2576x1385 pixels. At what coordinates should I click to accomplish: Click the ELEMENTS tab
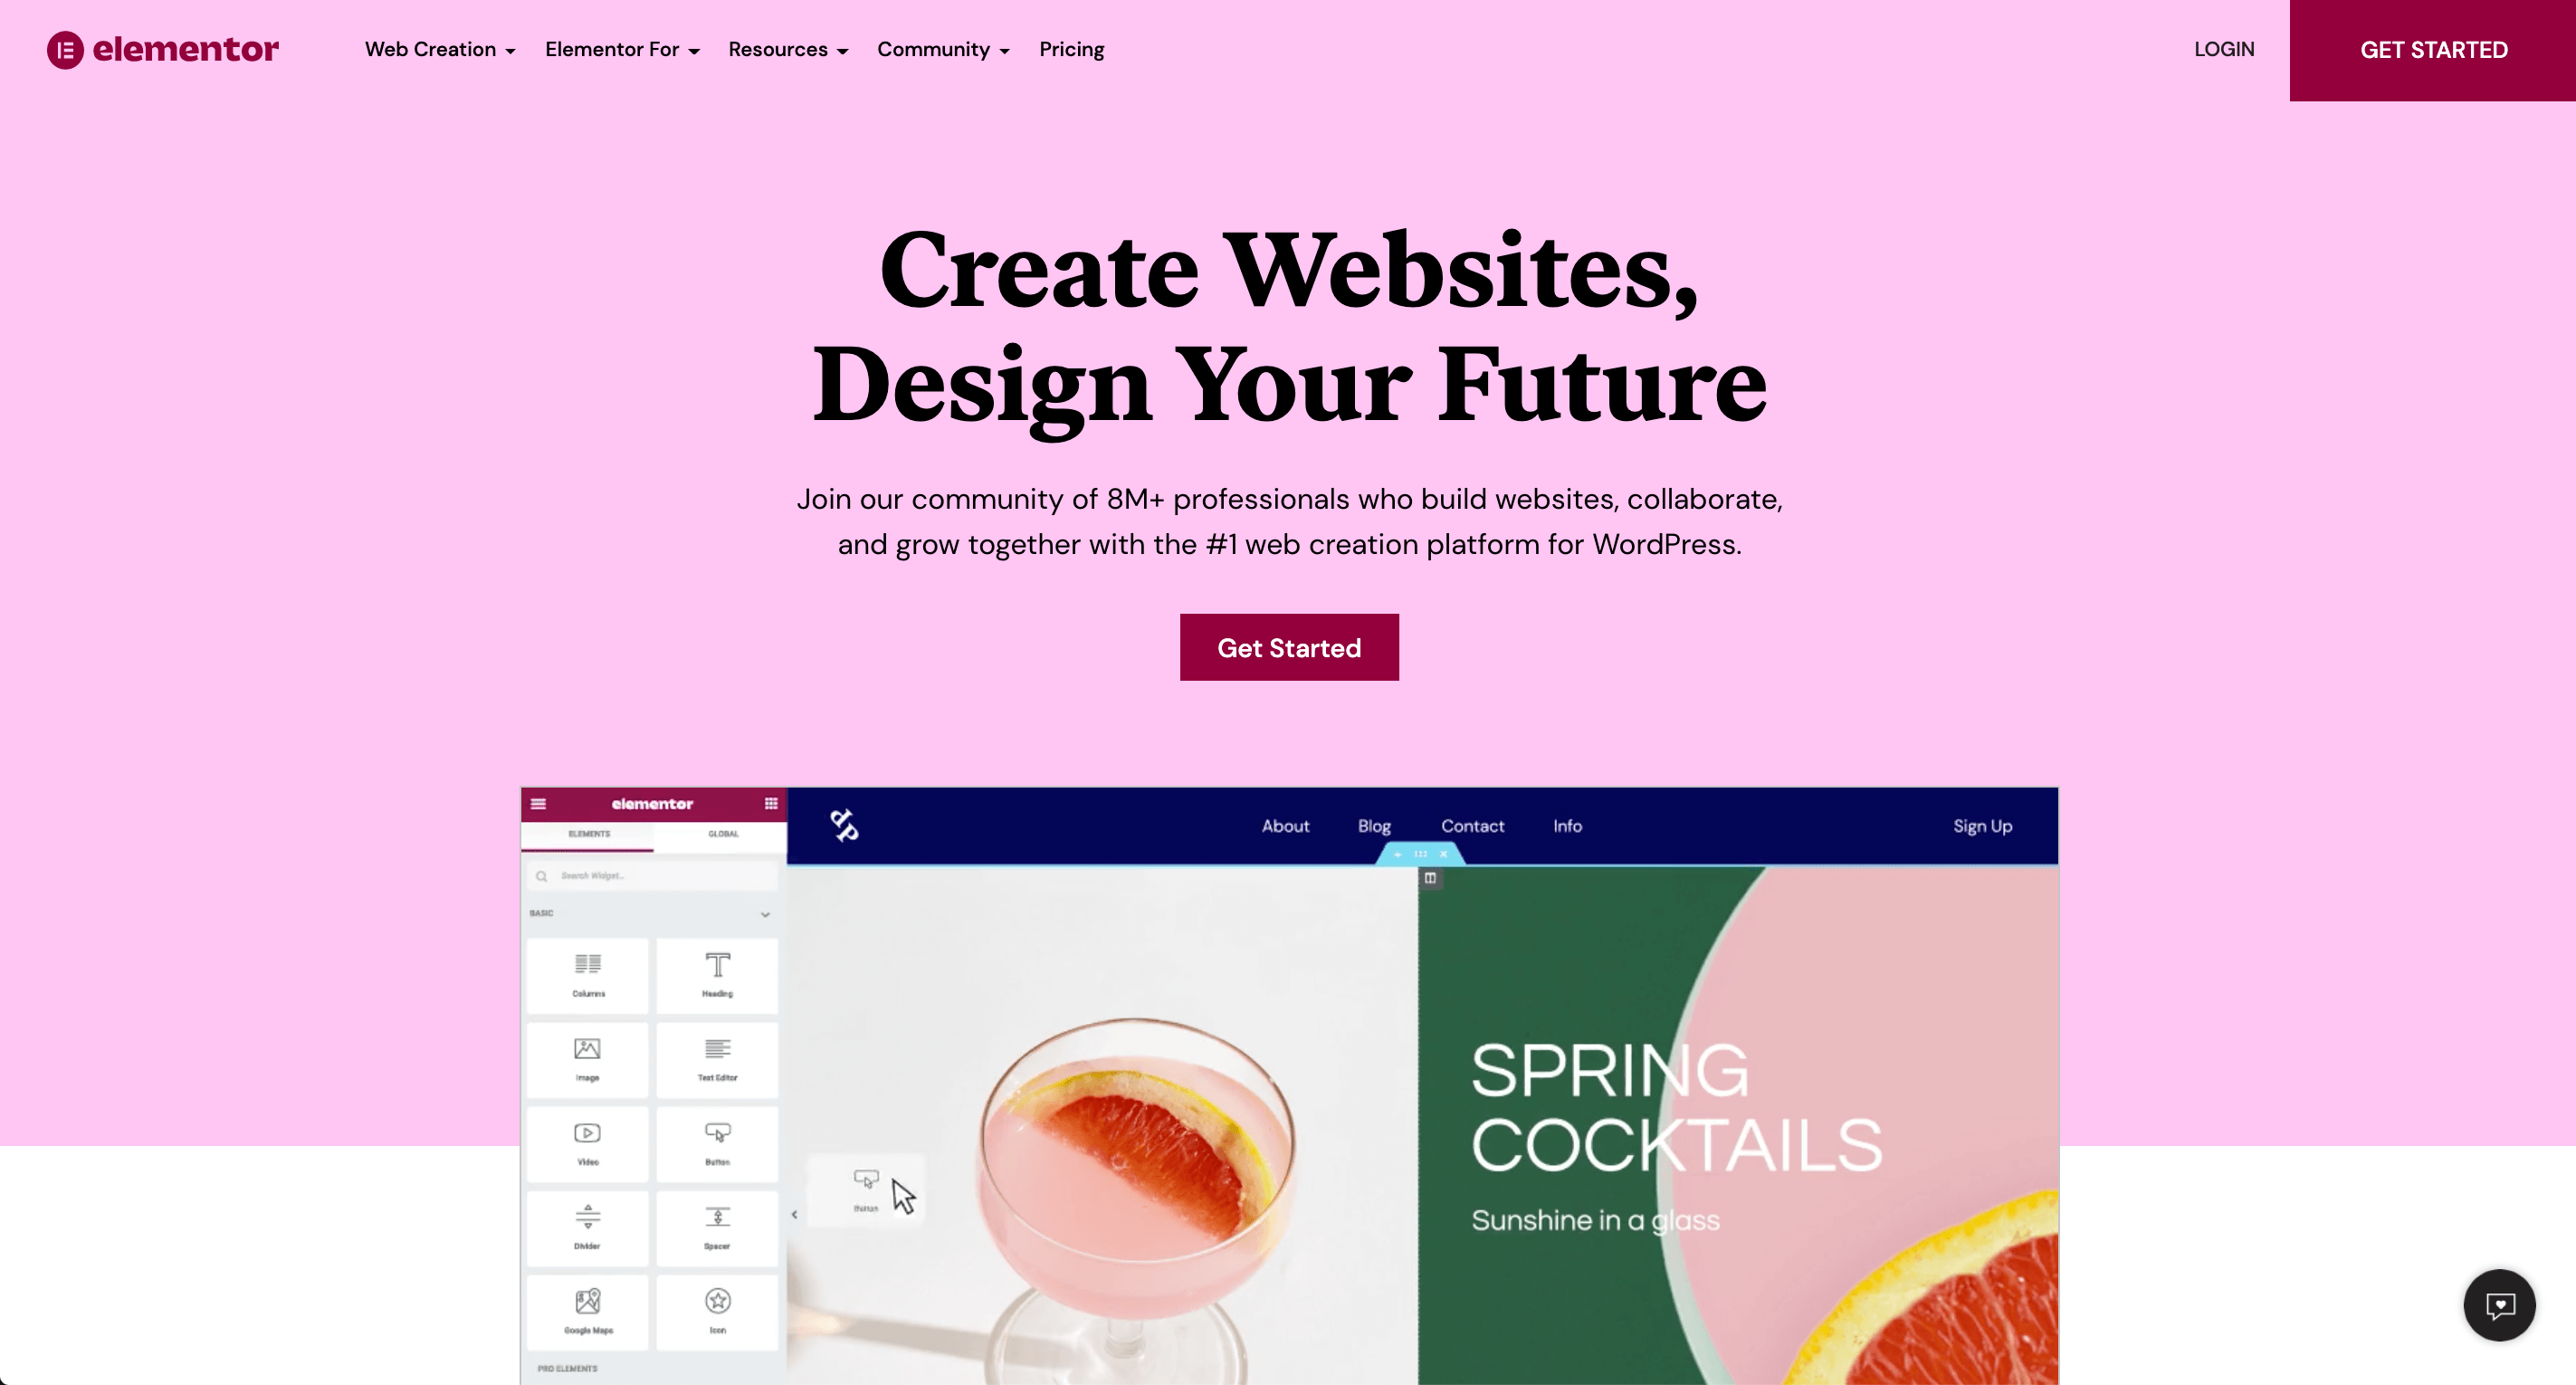click(590, 834)
